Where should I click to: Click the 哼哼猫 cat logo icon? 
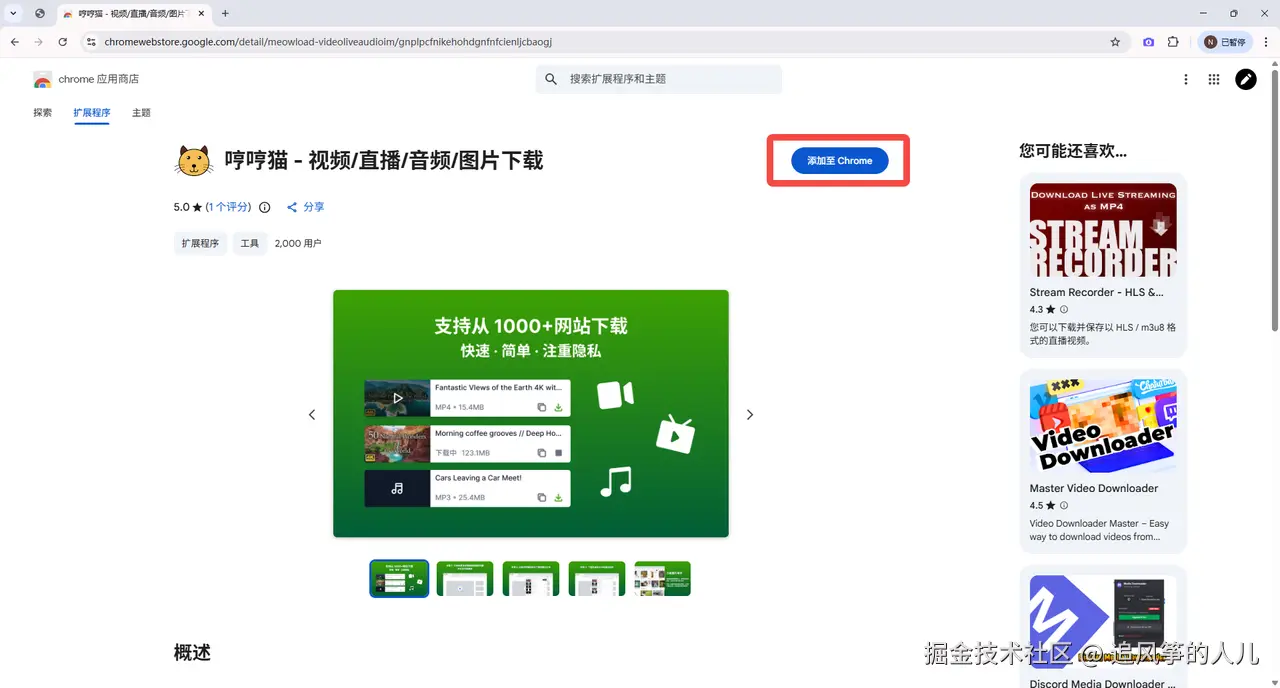pos(193,161)
